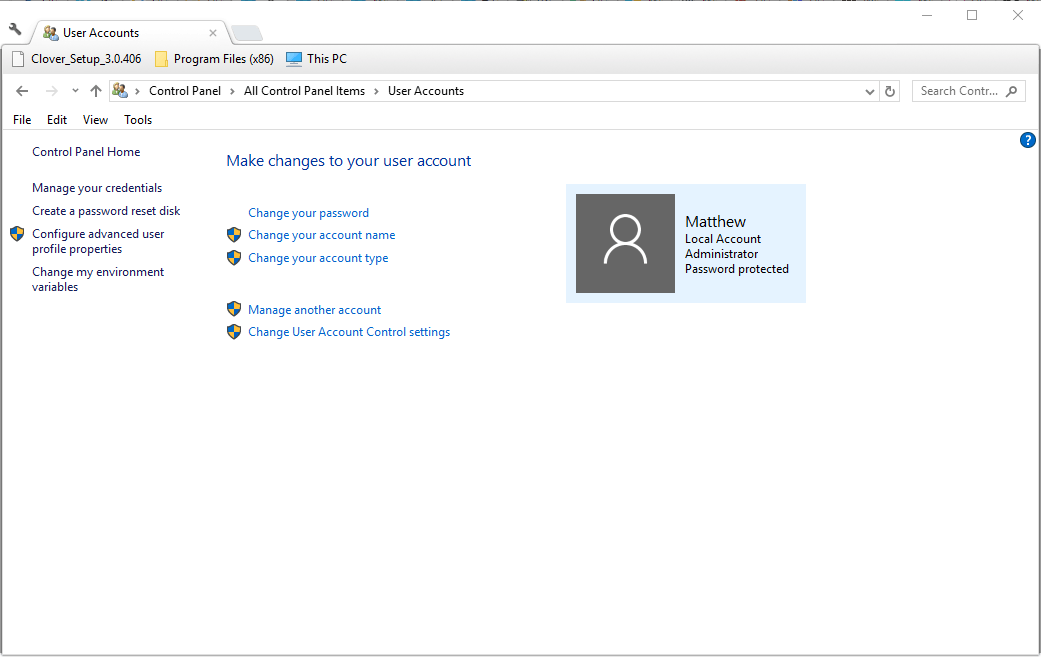The image size is (1041, 657).
Task: Go back with the back arrow
Action: 22,91
